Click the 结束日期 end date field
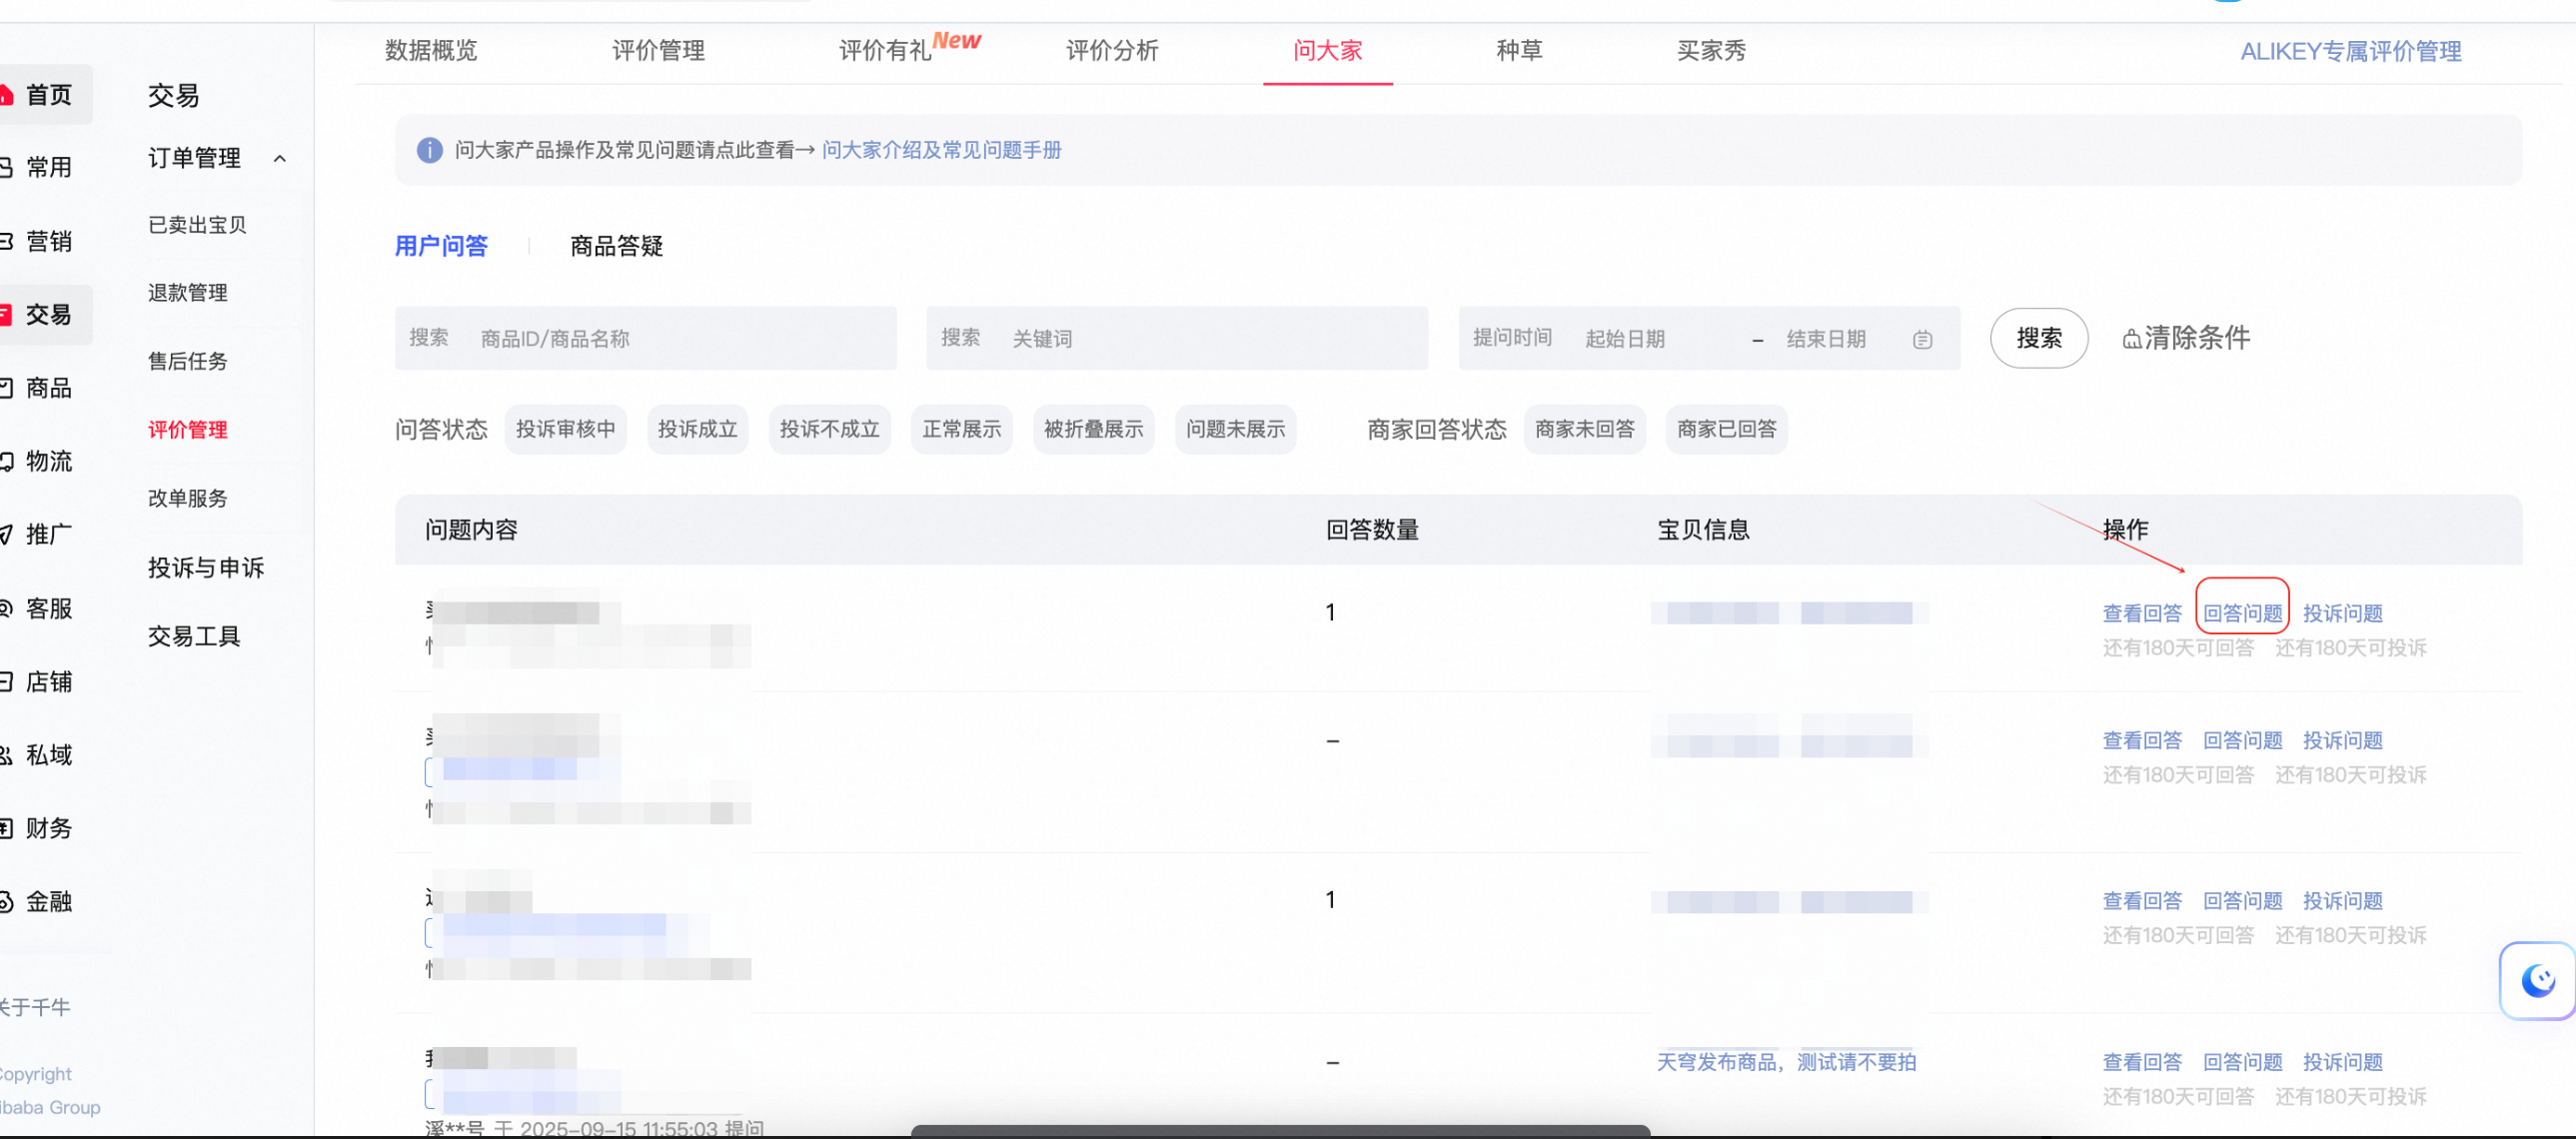 (1826, 339)
